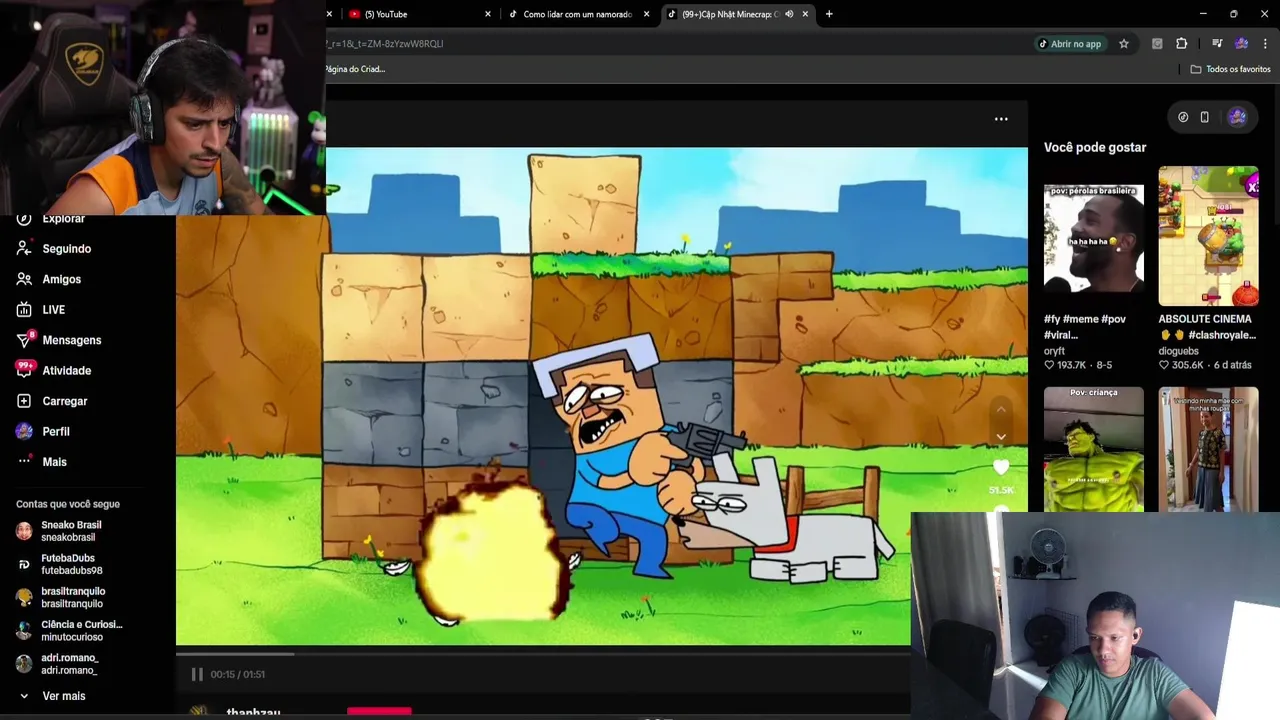Open the ABSOLUTE CINEMA clash royale thumbnail

tap(1208, 236)
